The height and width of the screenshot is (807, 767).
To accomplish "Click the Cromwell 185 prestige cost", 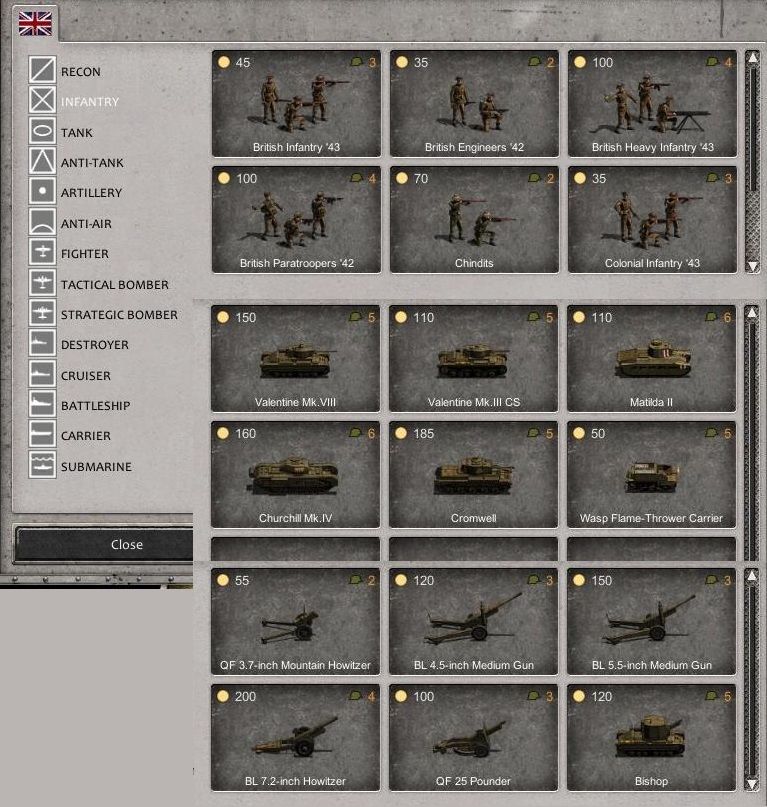I will (424, 433).
